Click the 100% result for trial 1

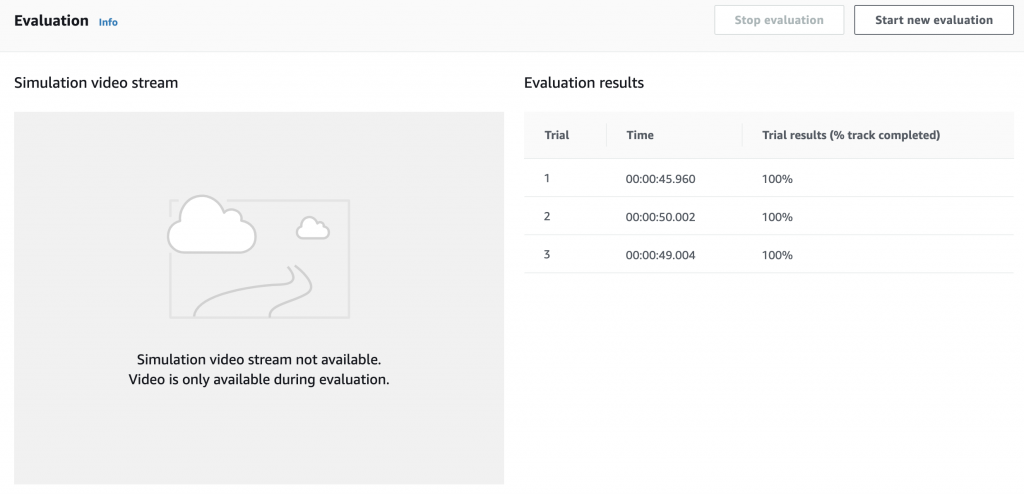pyautogui.click(x=777, y=179)
